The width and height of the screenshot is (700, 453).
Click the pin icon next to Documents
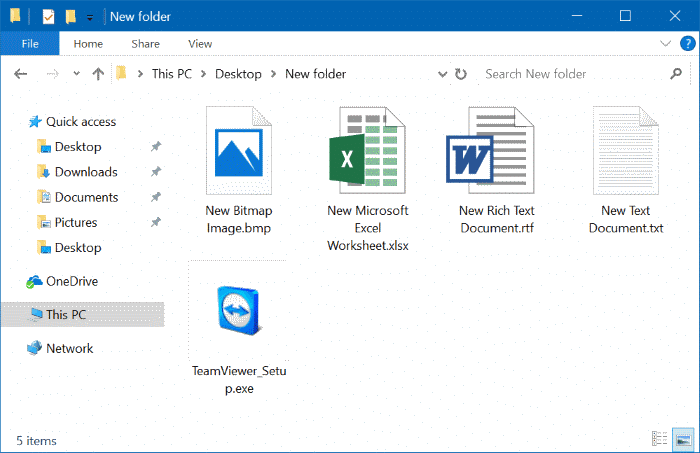(155, 197)
